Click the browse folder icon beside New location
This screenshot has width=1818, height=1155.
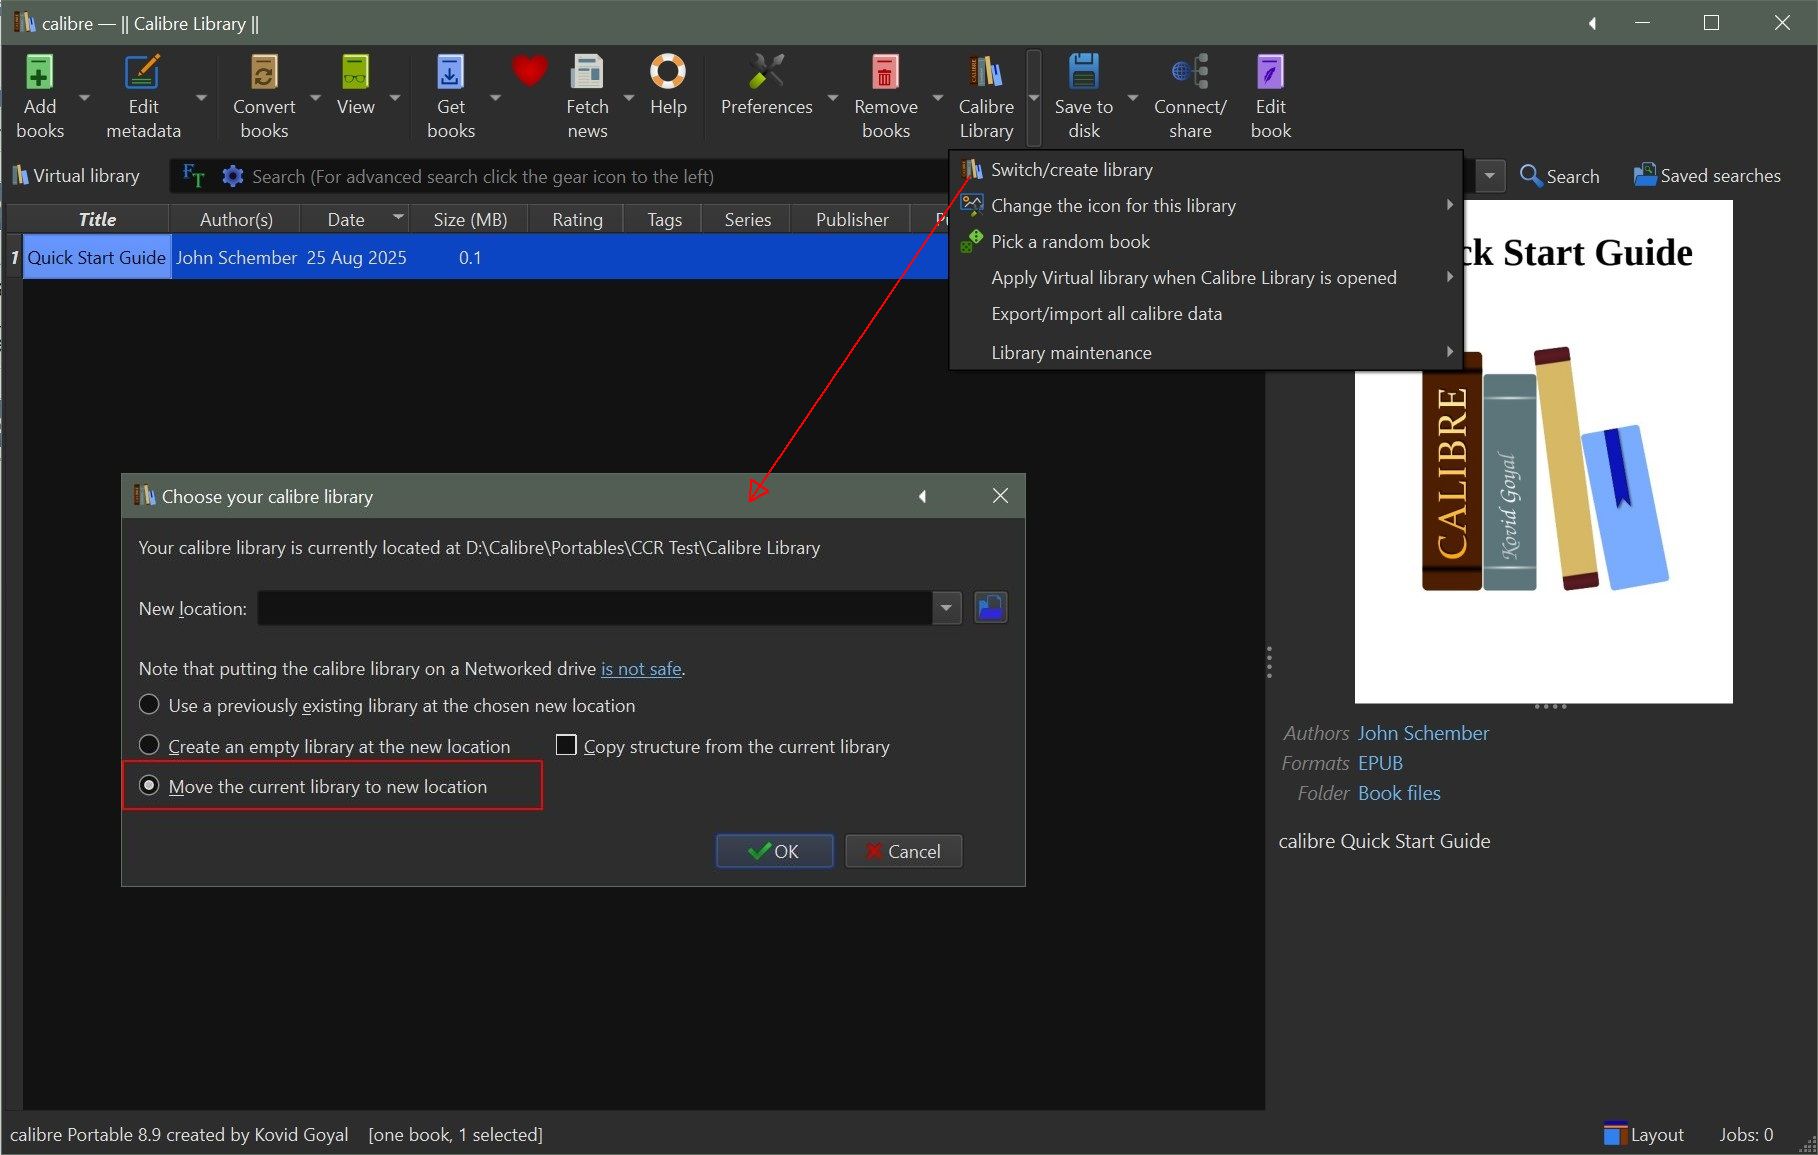tap(990, 608)
